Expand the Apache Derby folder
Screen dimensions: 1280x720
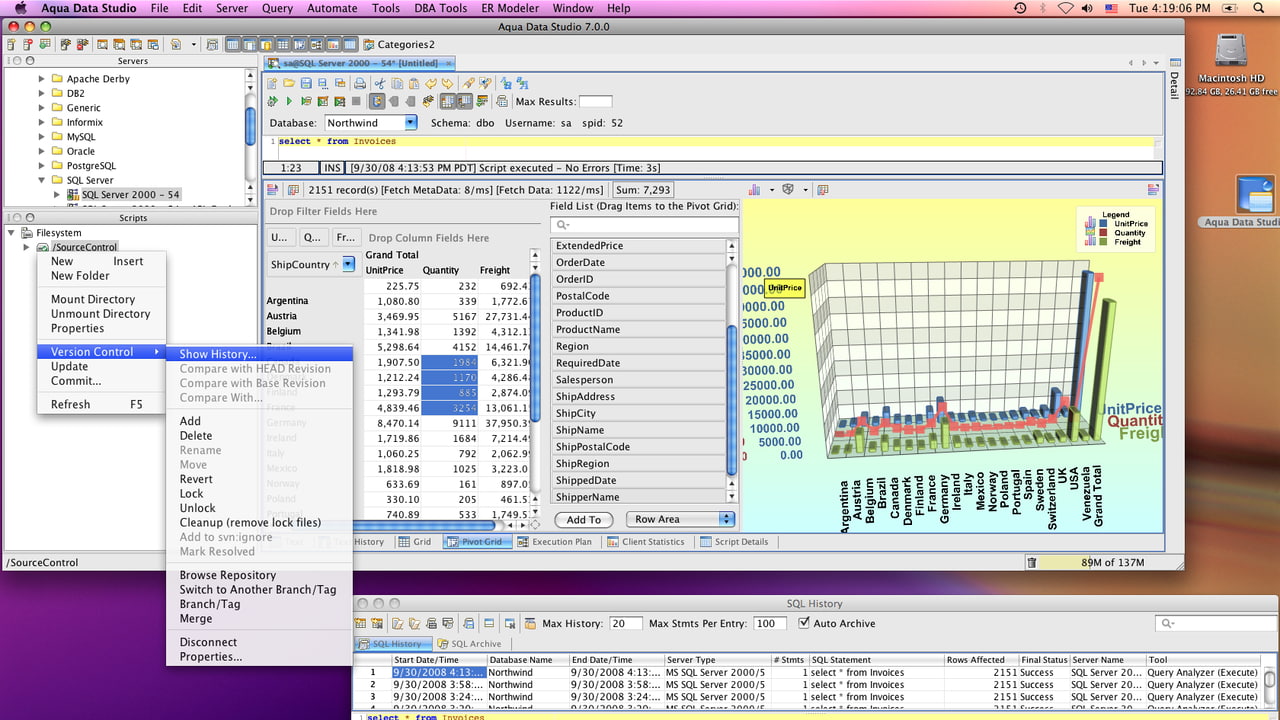(41, 79)
